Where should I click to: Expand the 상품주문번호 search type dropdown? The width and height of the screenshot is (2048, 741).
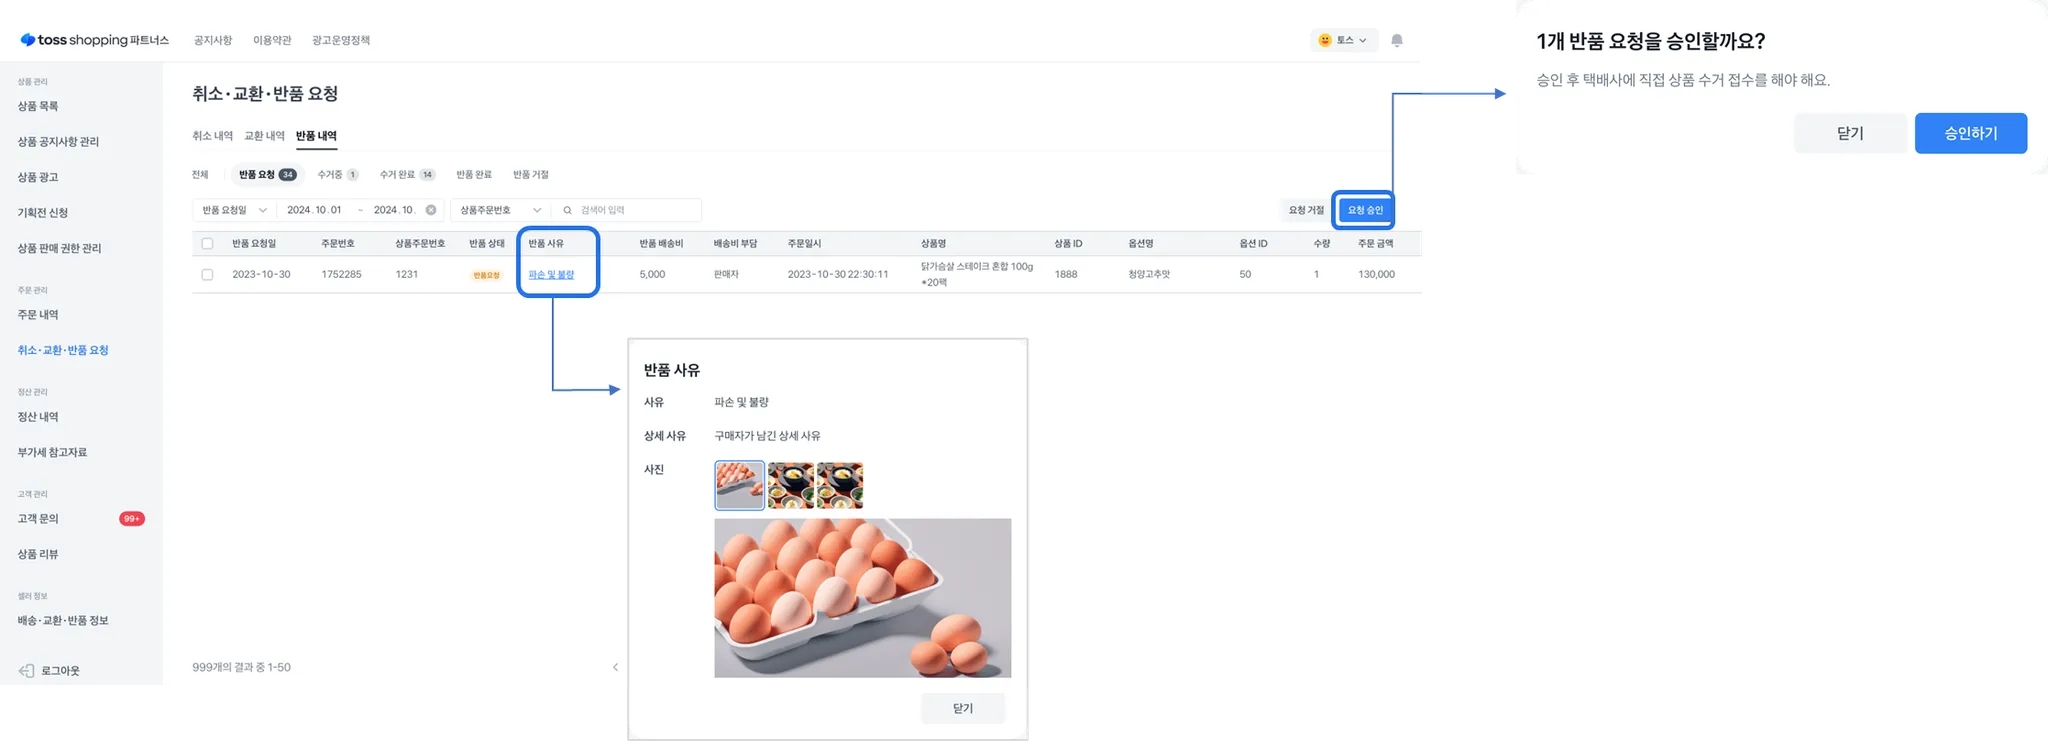coord(500,210)
